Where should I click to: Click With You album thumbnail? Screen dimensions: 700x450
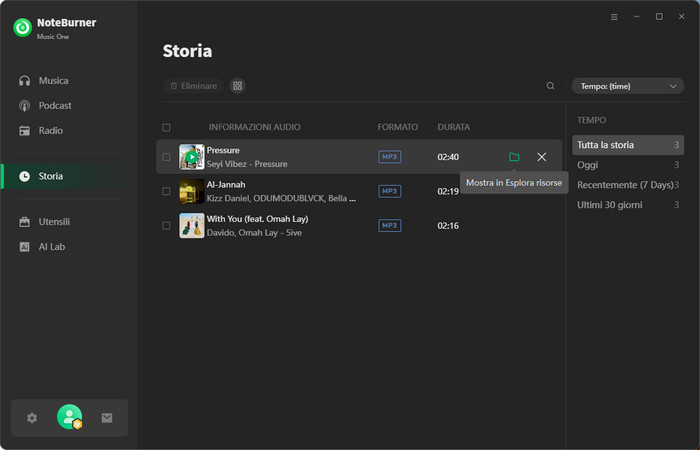tap(192, 225)
